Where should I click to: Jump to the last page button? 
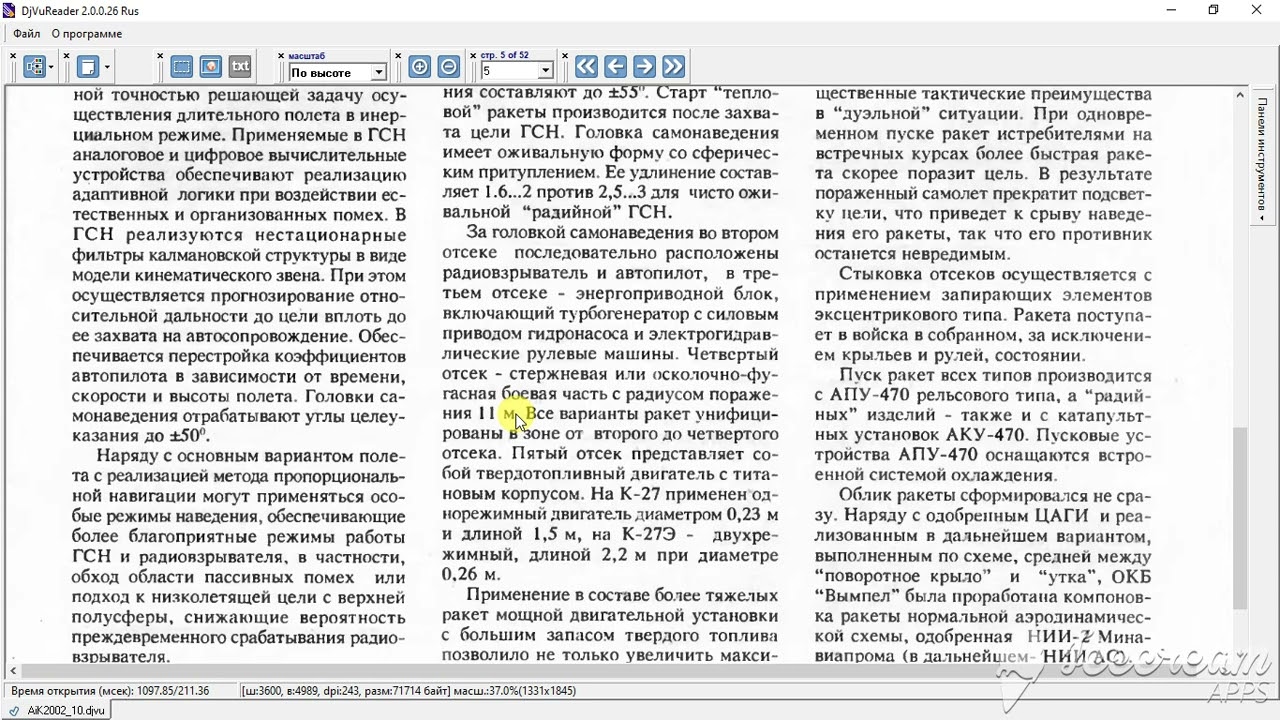click(673, 67)
